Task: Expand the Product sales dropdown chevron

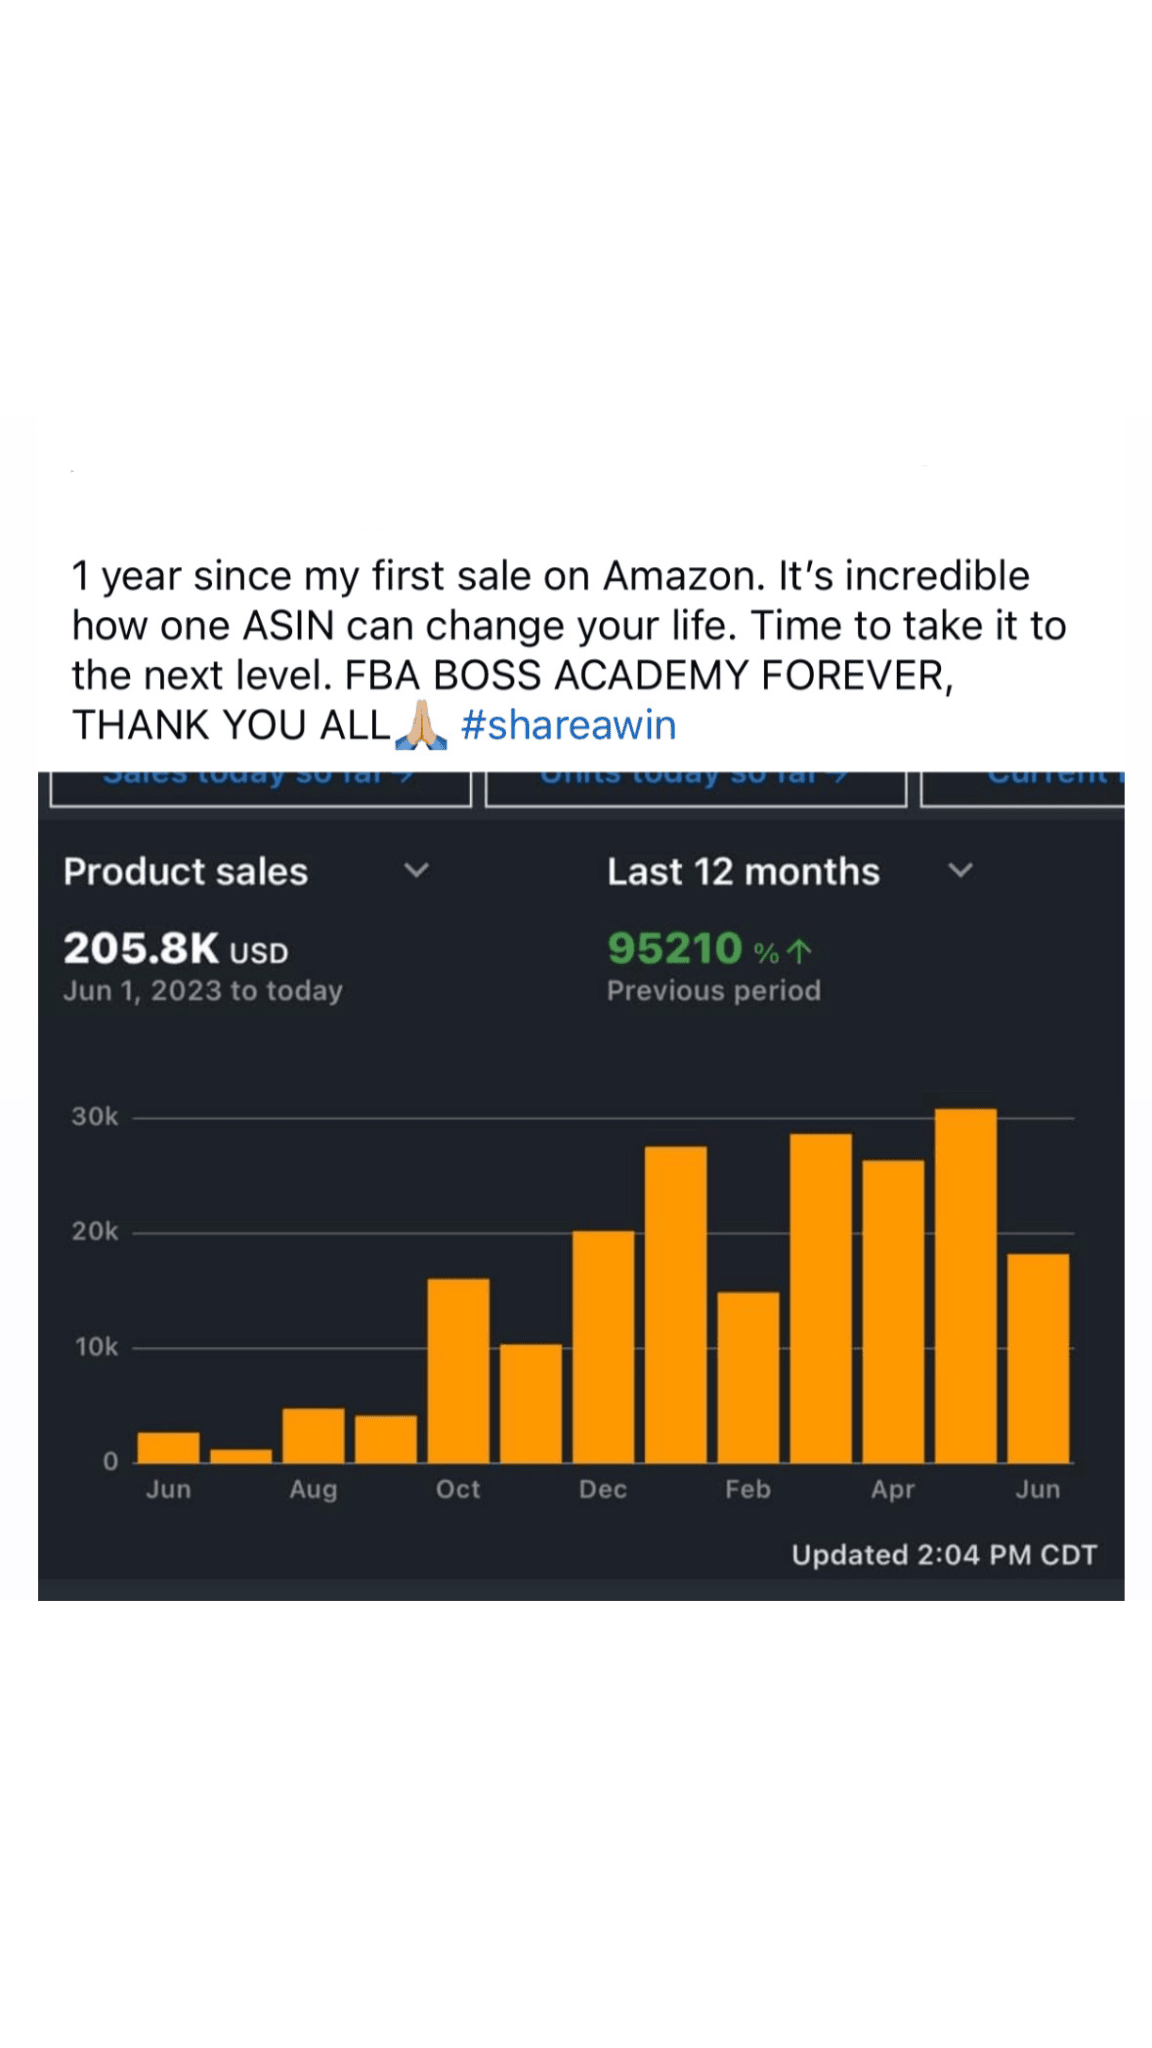Action: click(416, 870)
